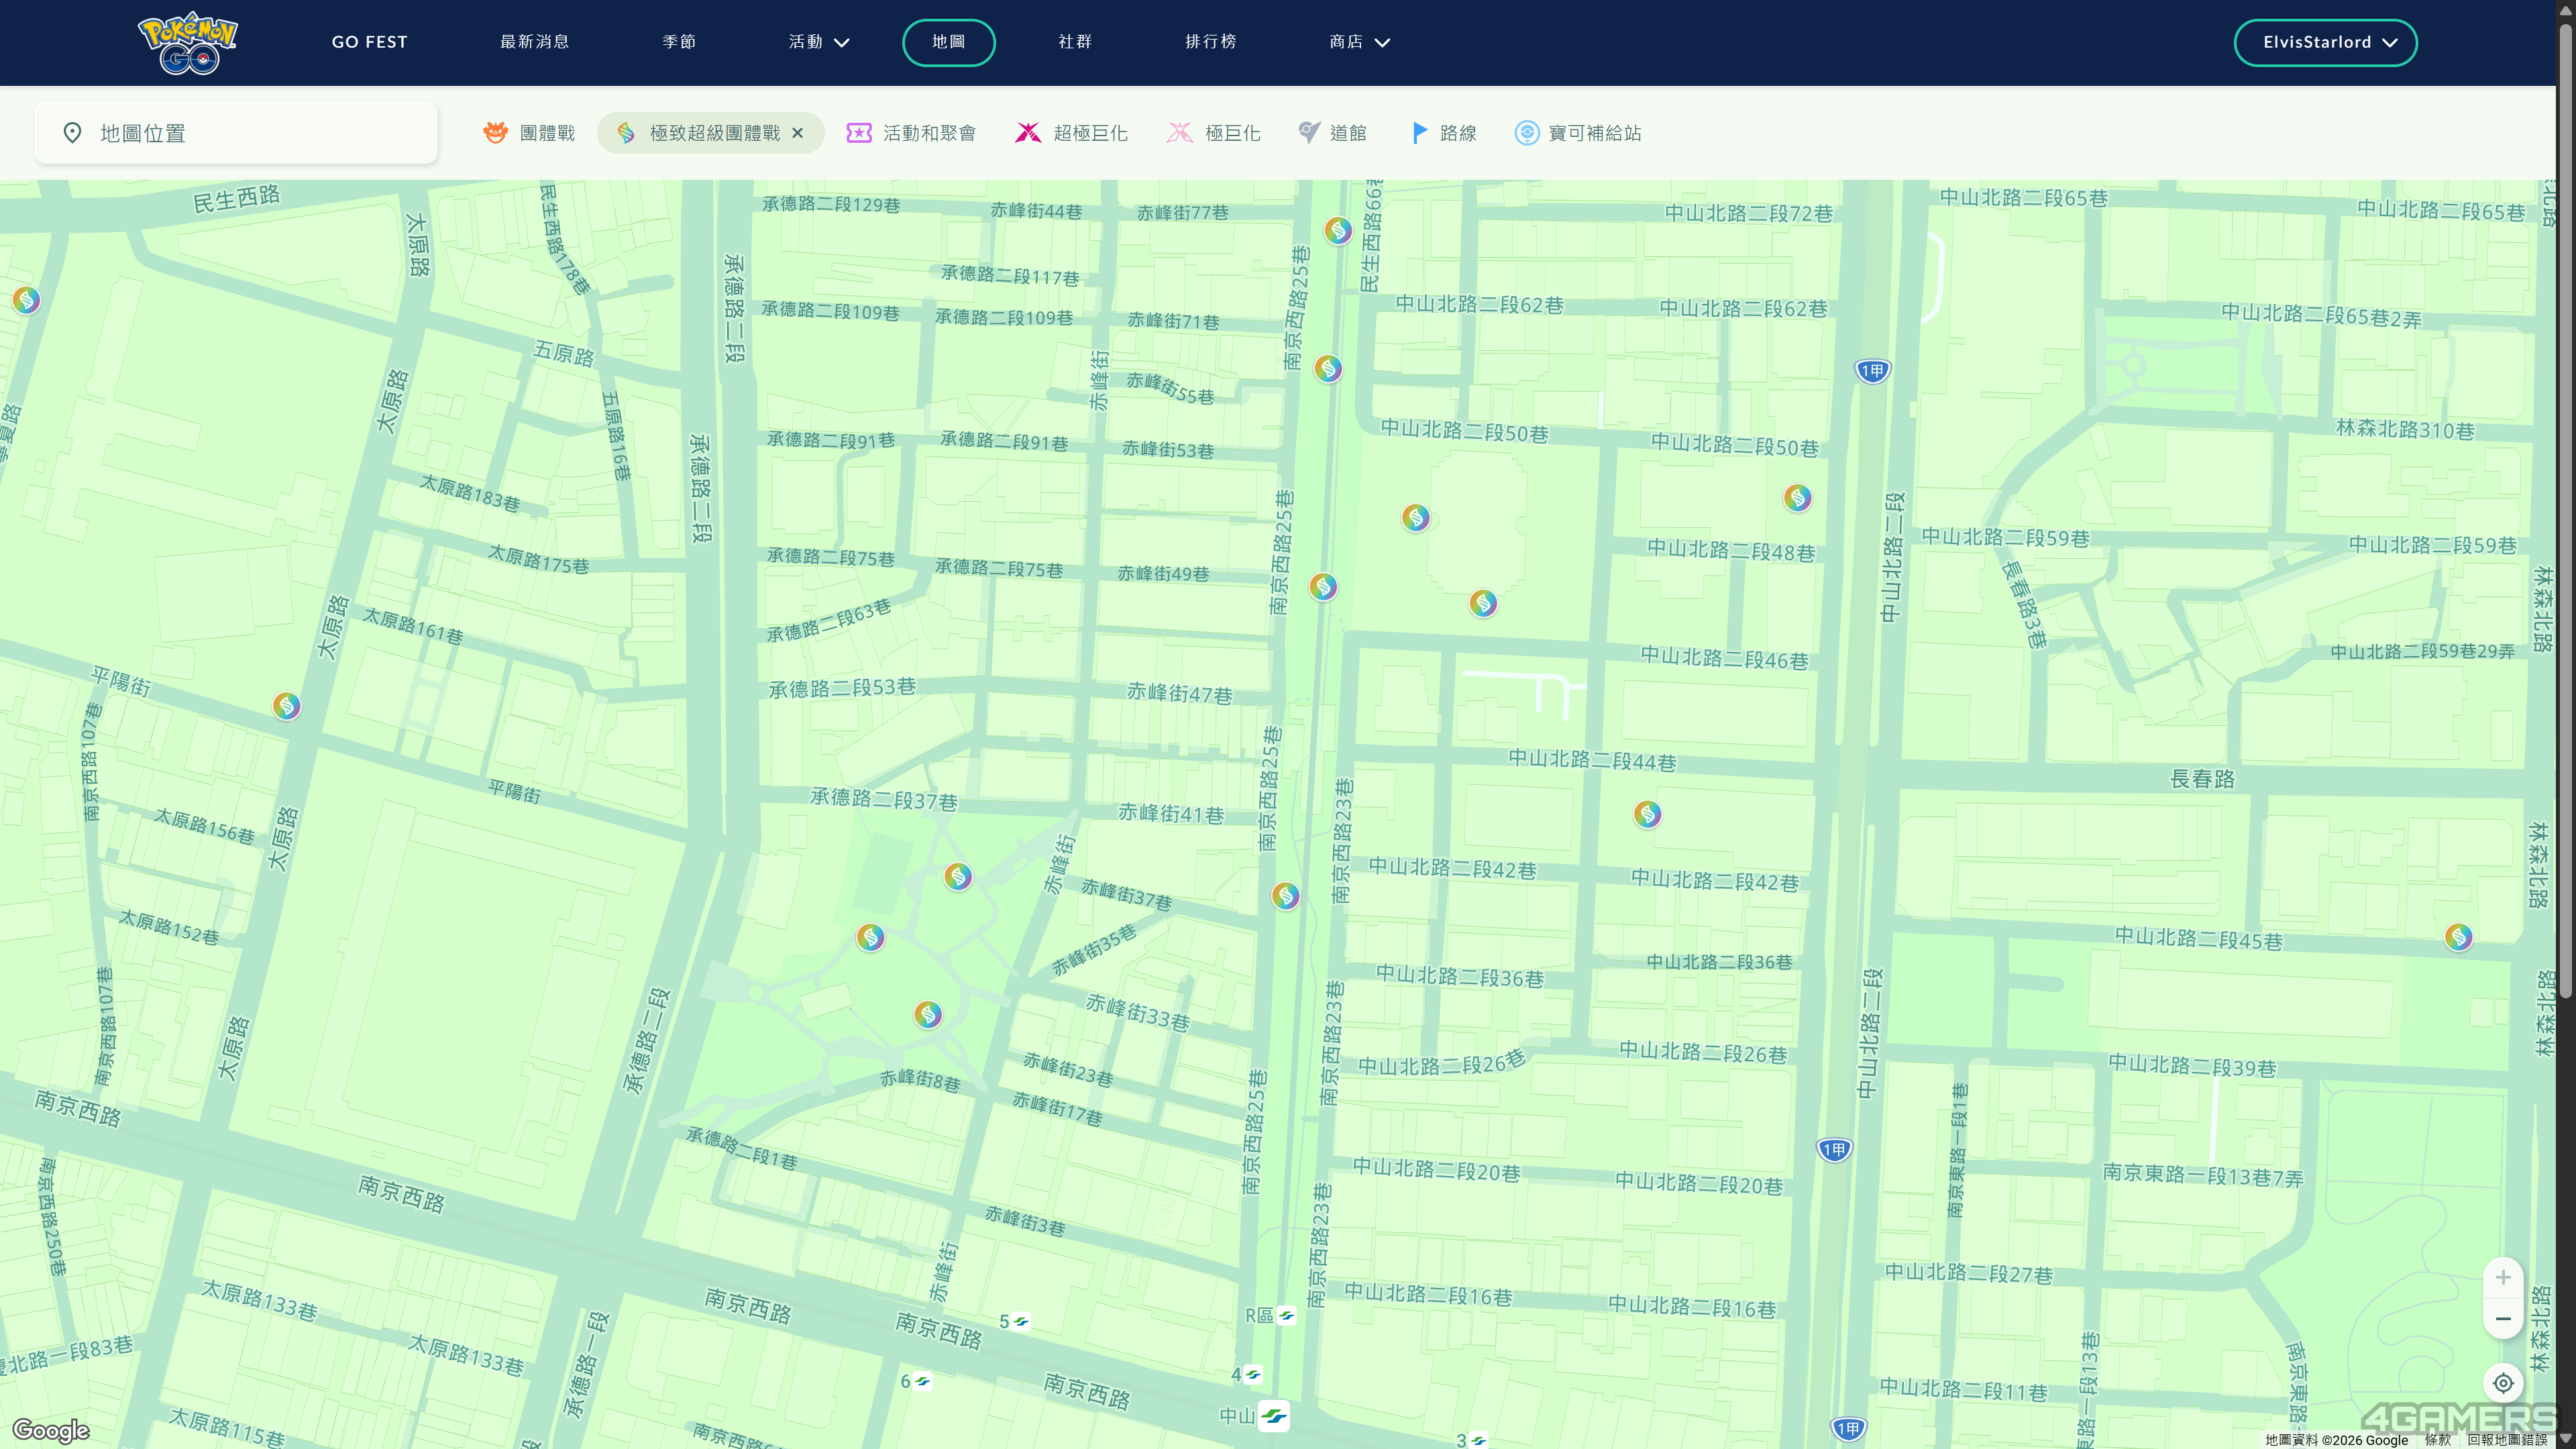Zoom in the map with plus button
The width and height of the screenshot is (2576, 1449).
(x=2503, y=1278)
